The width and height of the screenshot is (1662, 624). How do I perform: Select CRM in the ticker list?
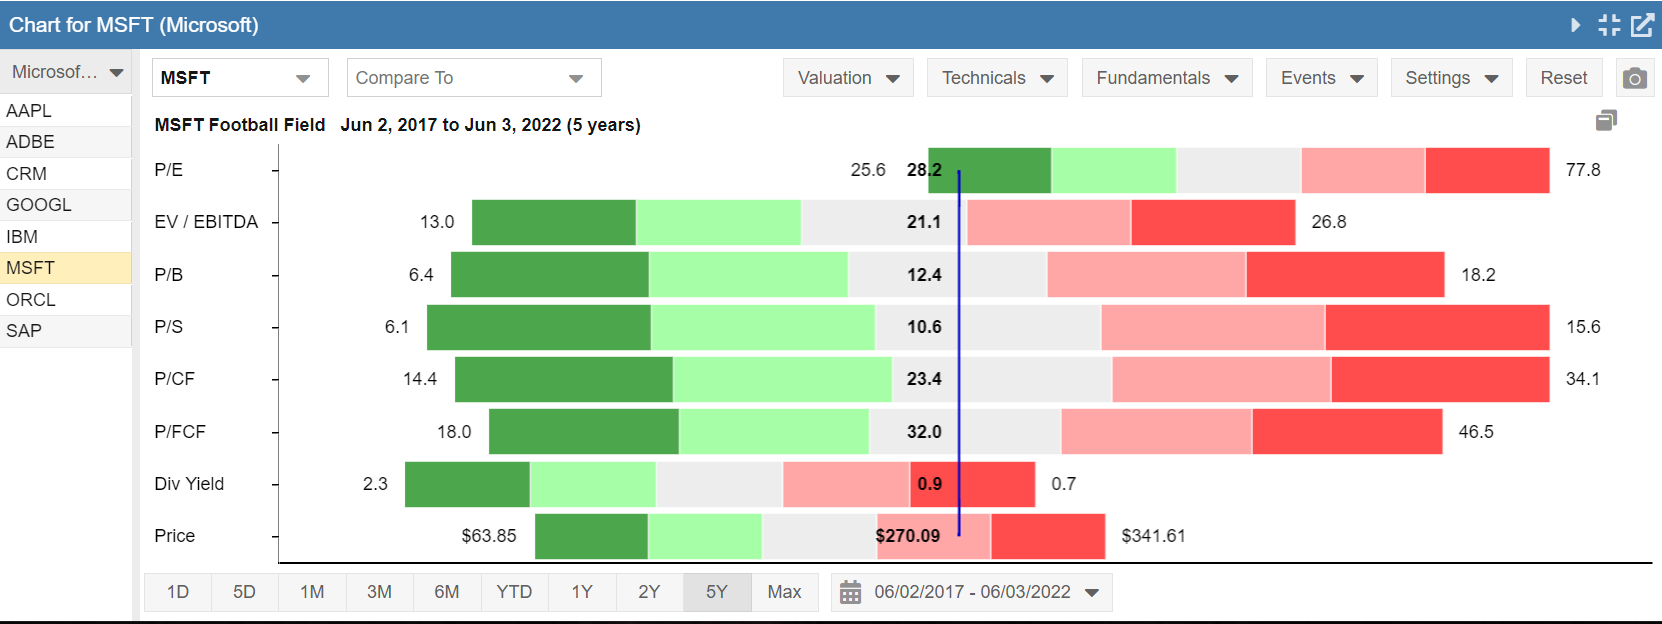(66, 174)
